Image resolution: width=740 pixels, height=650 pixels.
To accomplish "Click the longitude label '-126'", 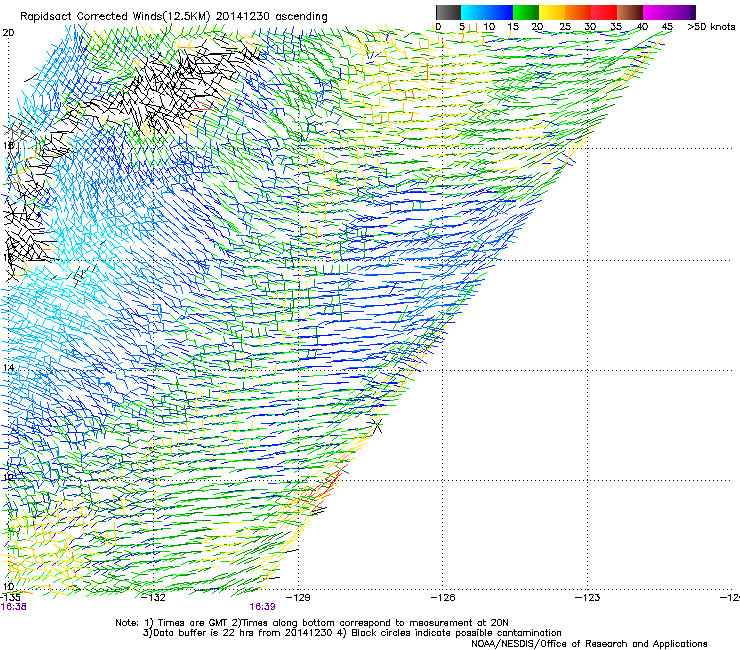I will coord(443,598).
